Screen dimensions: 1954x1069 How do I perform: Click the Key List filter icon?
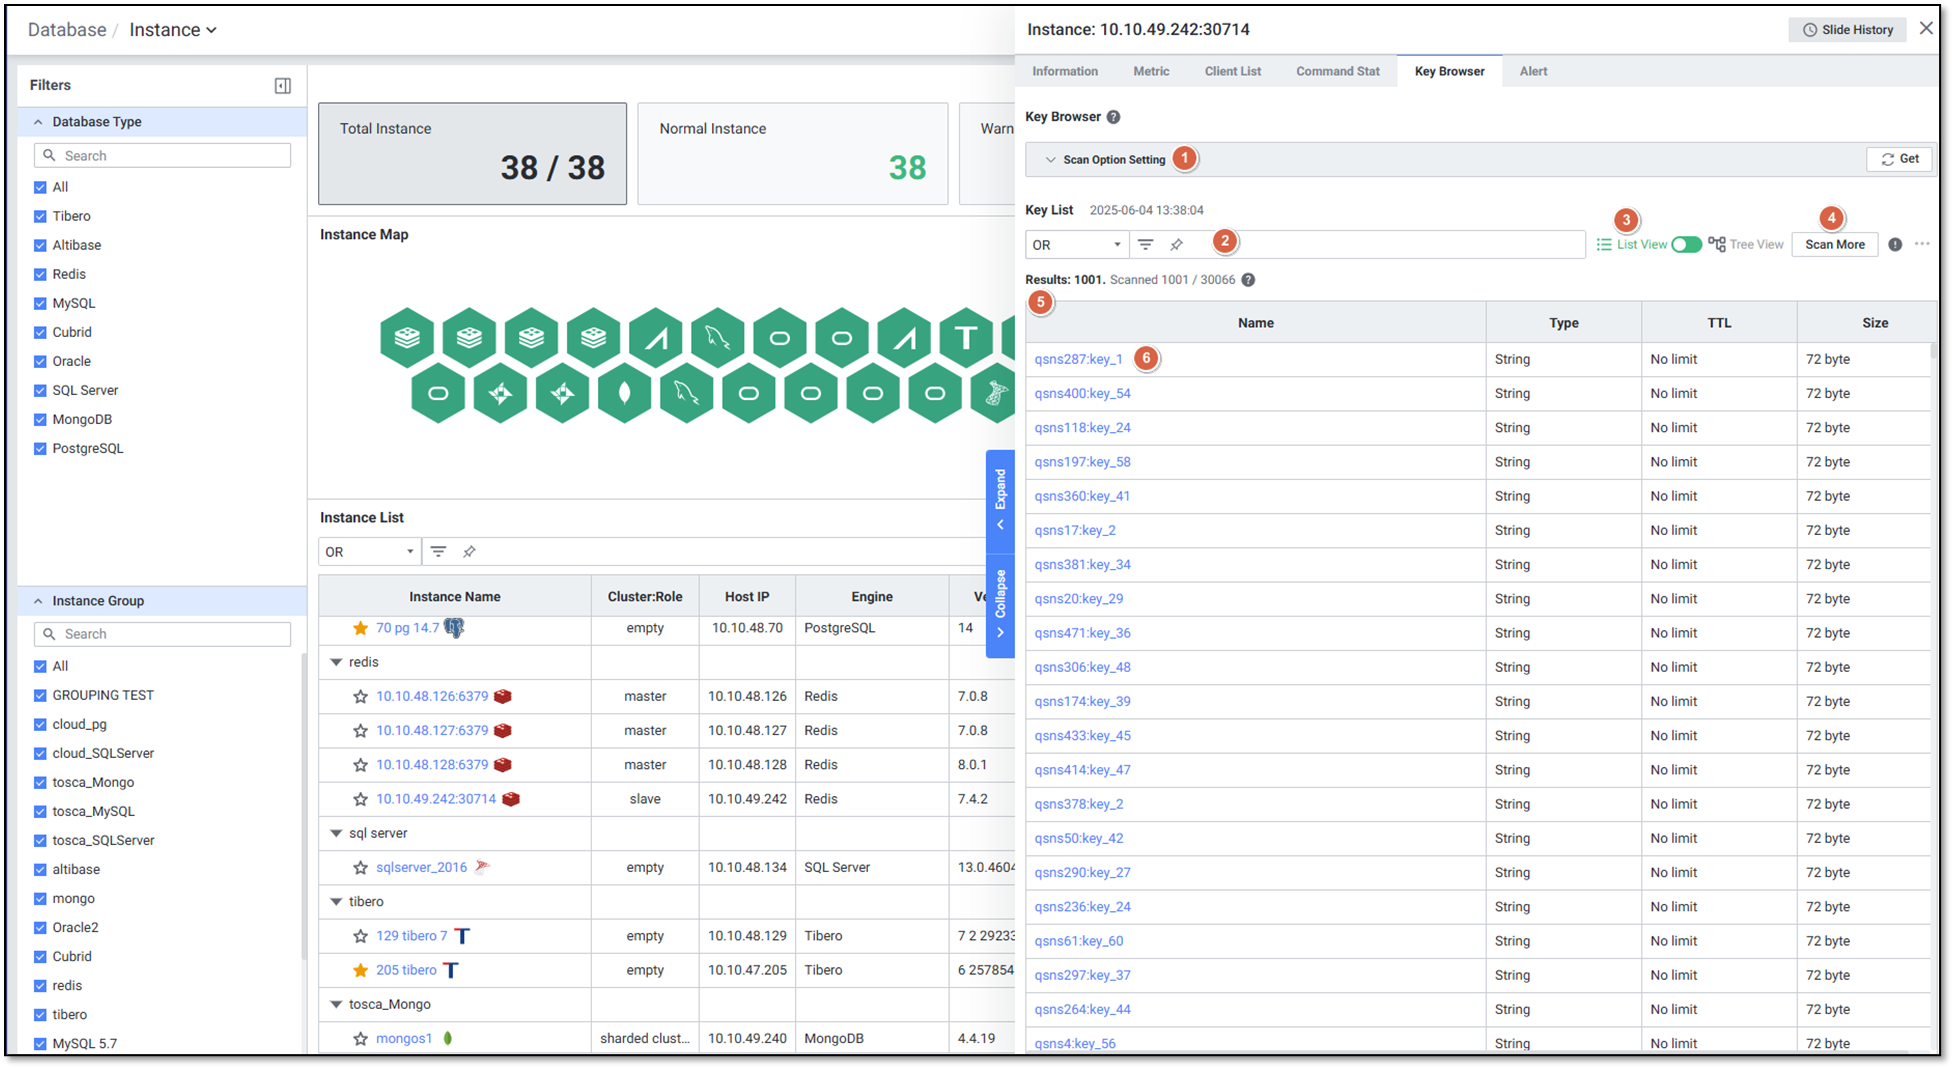[1146, 245]
